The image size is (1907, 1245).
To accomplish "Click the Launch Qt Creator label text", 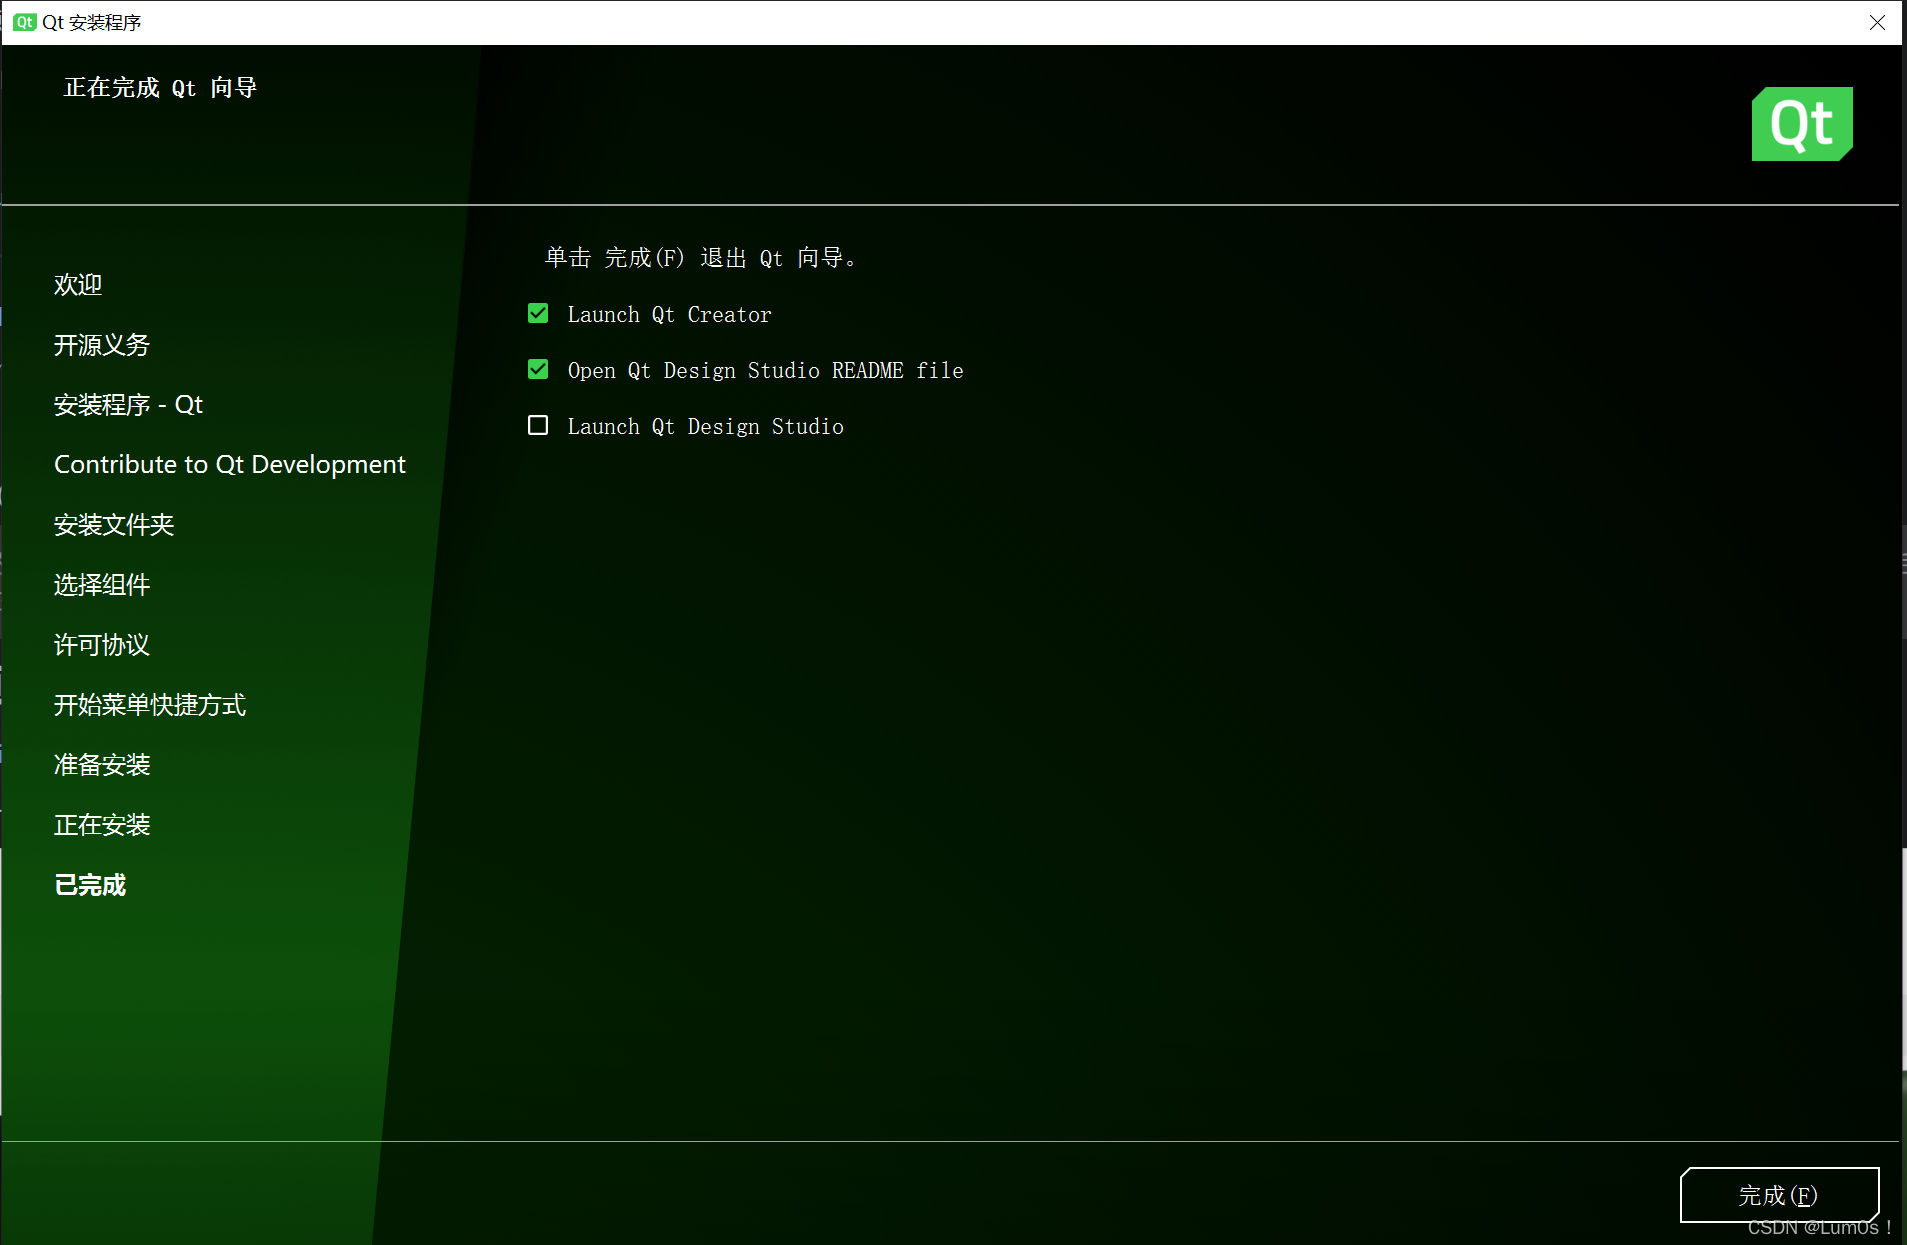I will coord(669,314).
